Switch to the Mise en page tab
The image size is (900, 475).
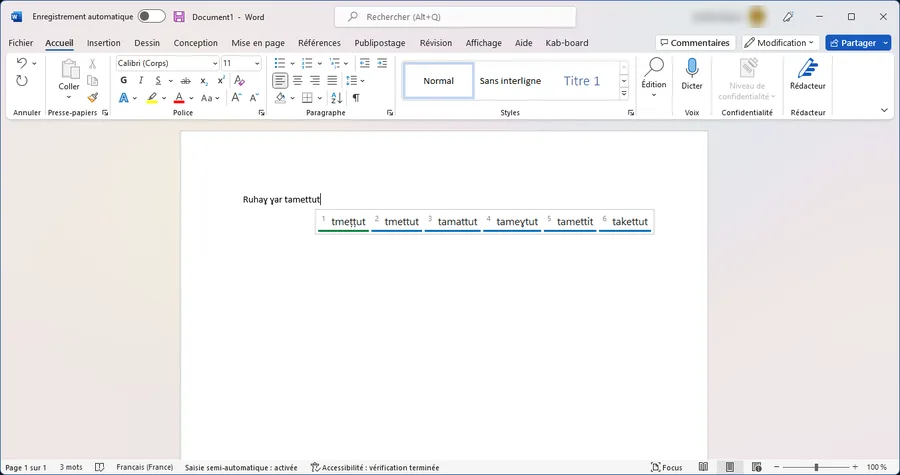click(x=258, y=42)
